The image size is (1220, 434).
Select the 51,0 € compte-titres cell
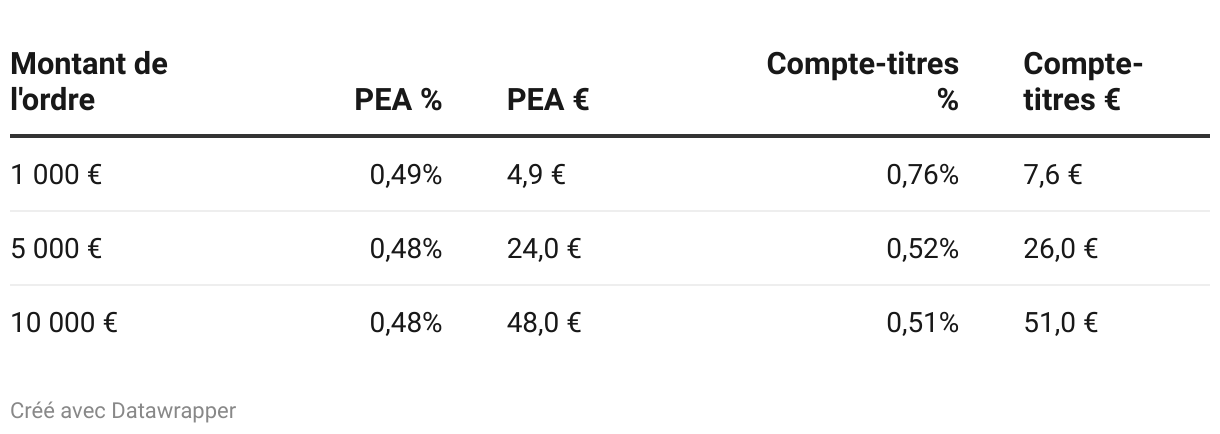(x=1060, y=323)
